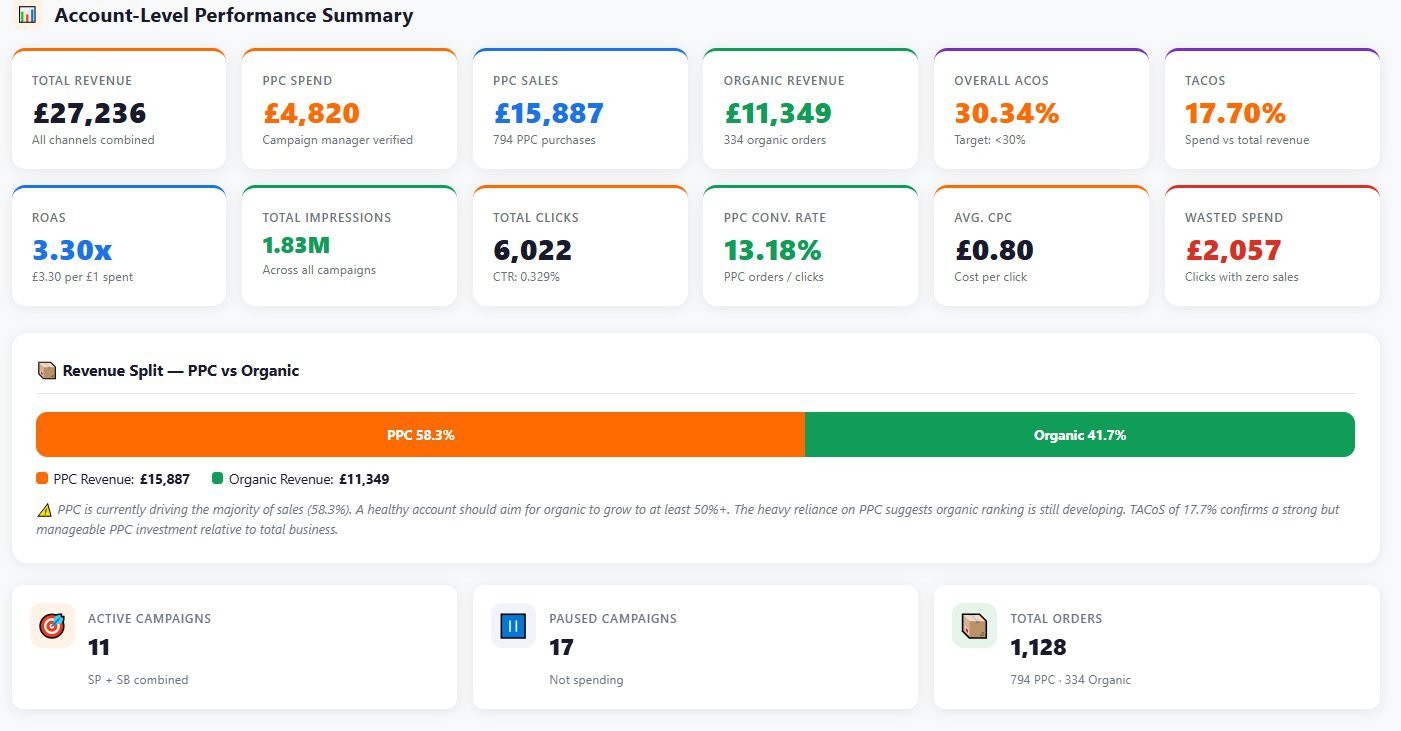Viewport: 1401px width, 731px height.
Task: Click the 'Account-Level Performance Summary' heading
Action: [x=233, y=16]
